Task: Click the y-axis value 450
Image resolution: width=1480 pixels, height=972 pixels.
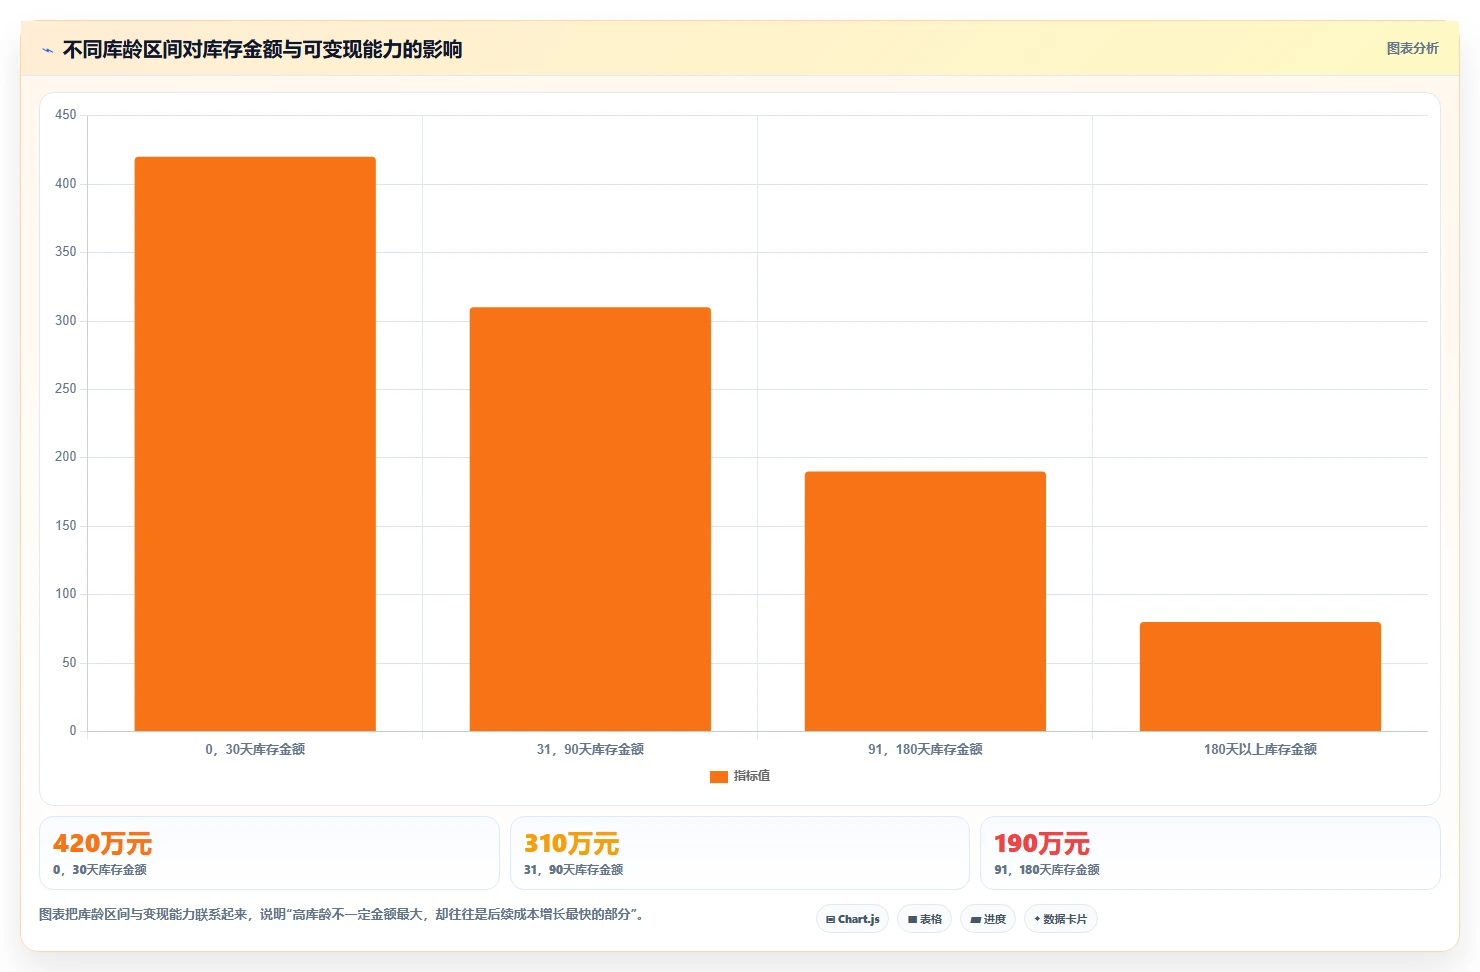Action: click(x=66, y=115)
